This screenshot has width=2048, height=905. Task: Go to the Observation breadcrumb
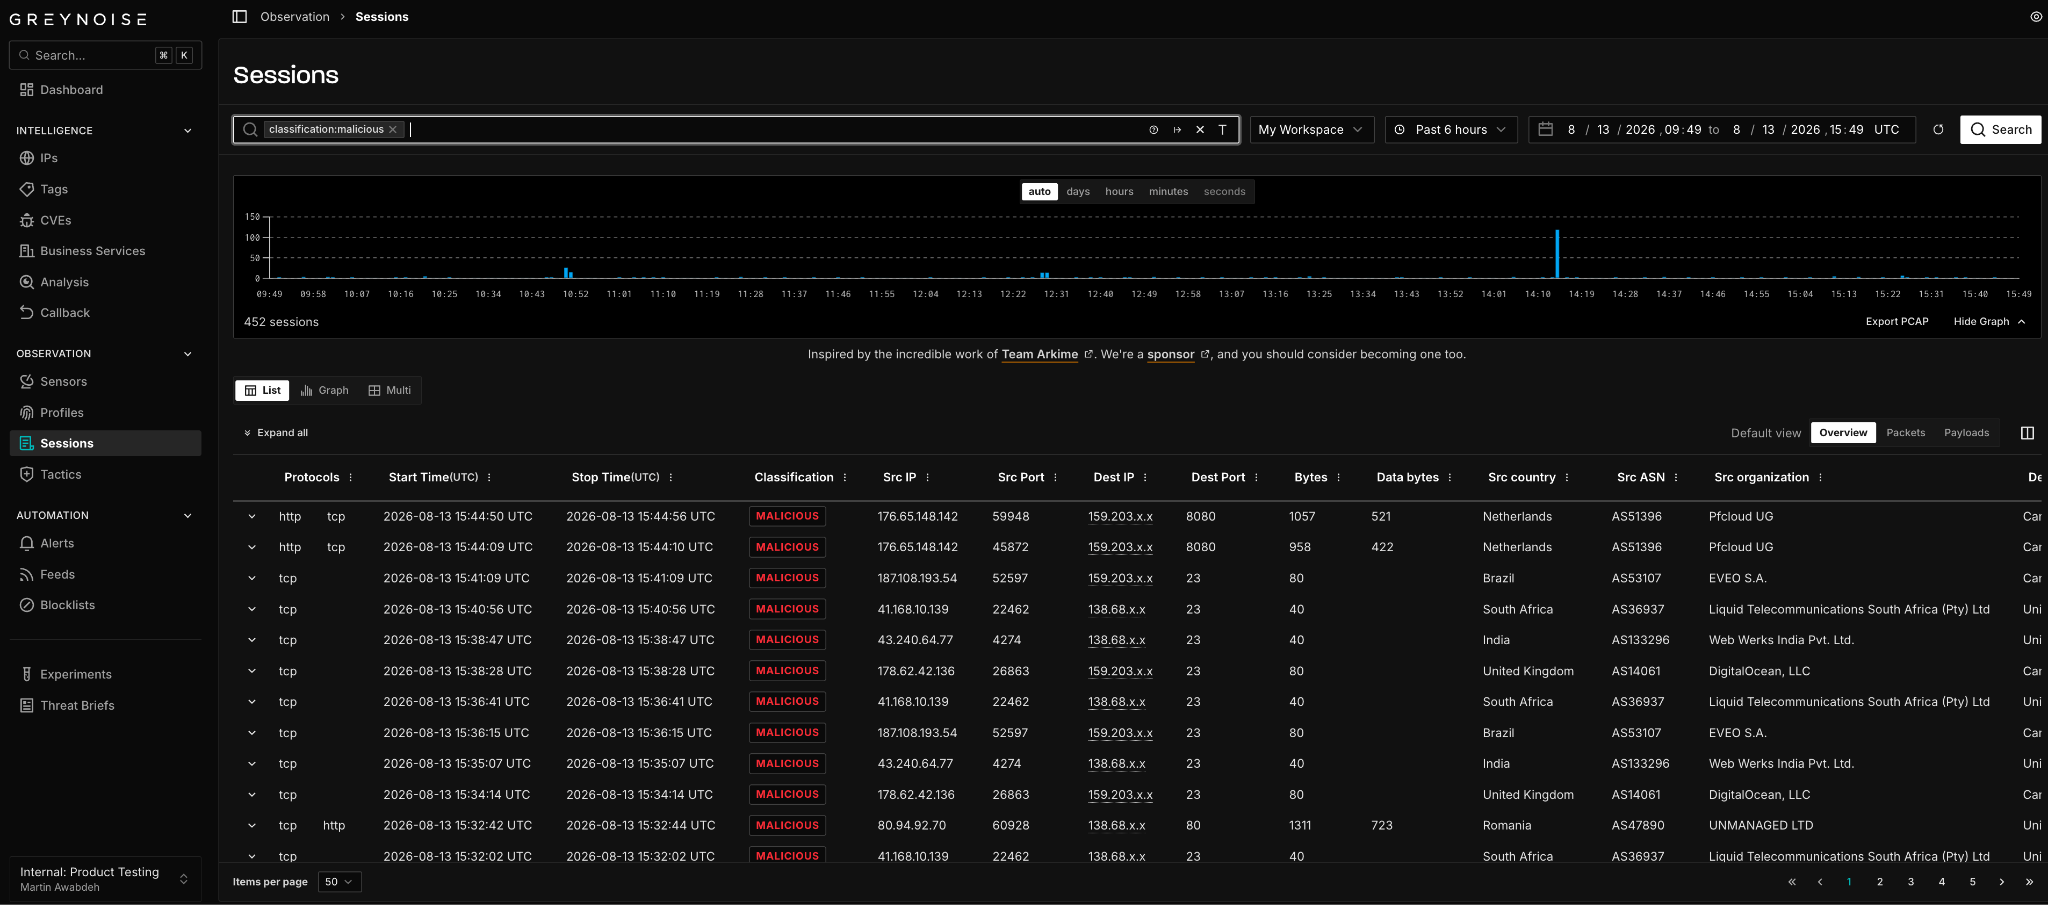pyautogui.click(x=295, y=17)
